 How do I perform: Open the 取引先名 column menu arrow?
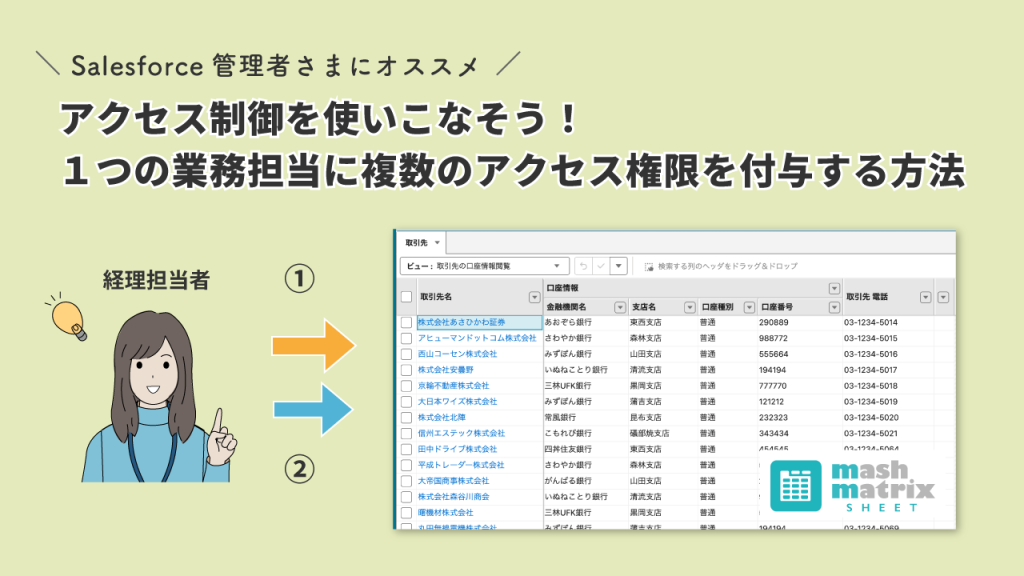pyautogui.click(x=534, y=297)
